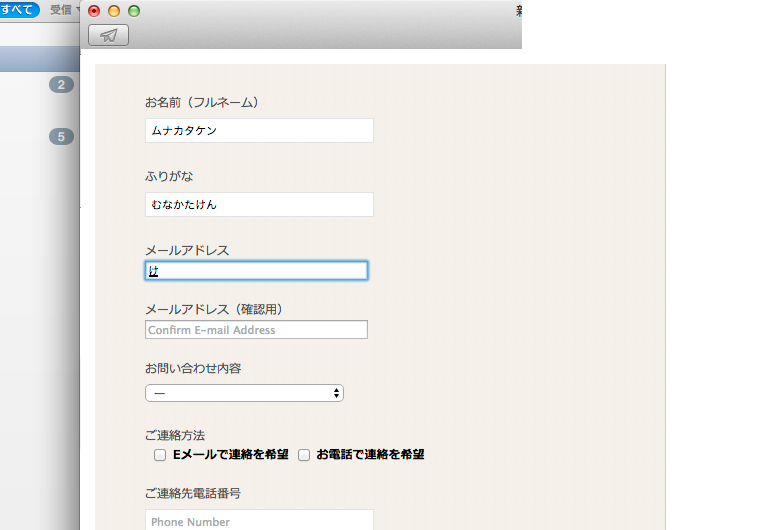Select the すべて filter tab
This screenshot has width=770, height=530.
click(x=20, y=10)
